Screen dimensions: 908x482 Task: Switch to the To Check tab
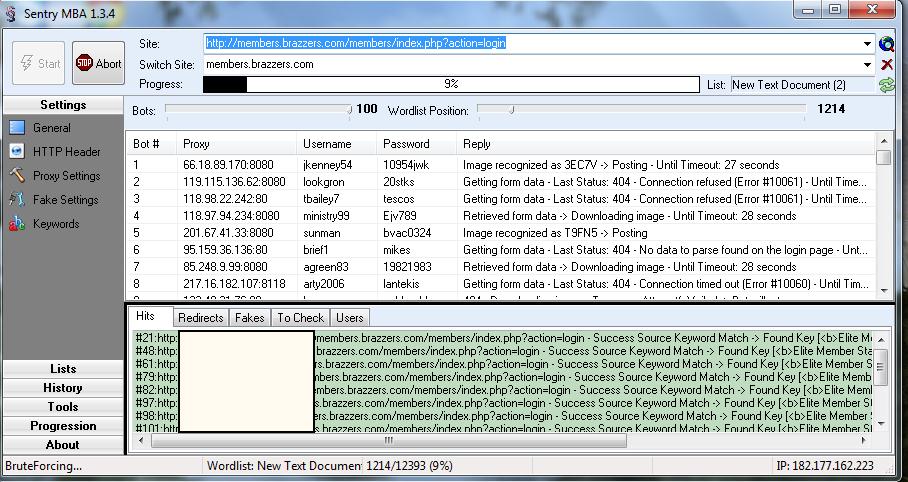tap(301, 318)
